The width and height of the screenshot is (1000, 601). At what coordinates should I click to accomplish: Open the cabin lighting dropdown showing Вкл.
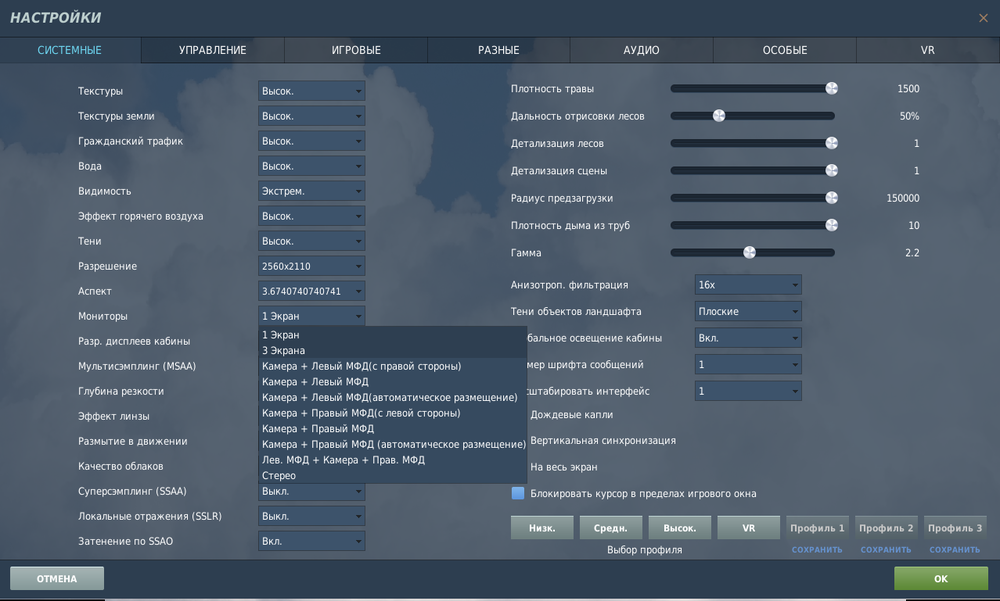tap(748, 338)
